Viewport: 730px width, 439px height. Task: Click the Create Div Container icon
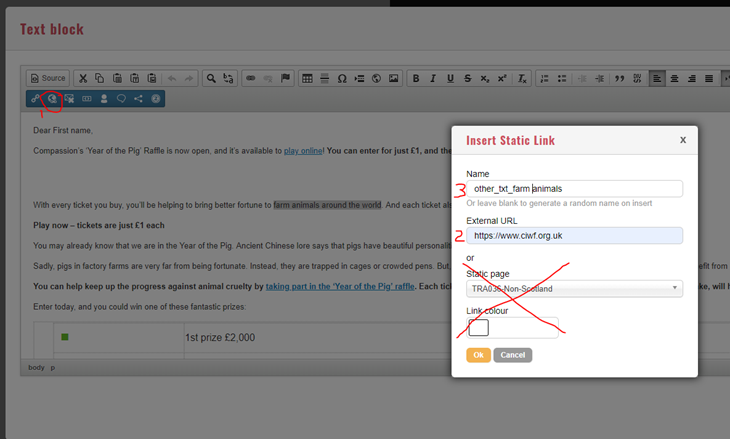[637, 78]
